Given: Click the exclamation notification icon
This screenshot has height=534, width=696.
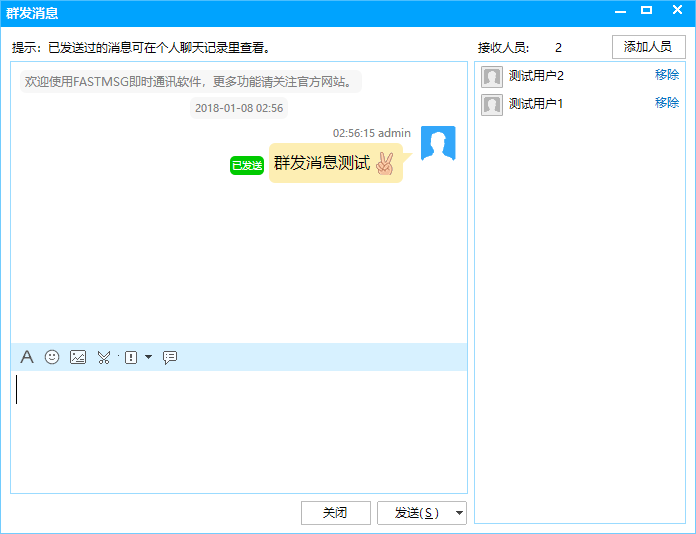Looking at the screenshot, I should (x=131, y=357).
